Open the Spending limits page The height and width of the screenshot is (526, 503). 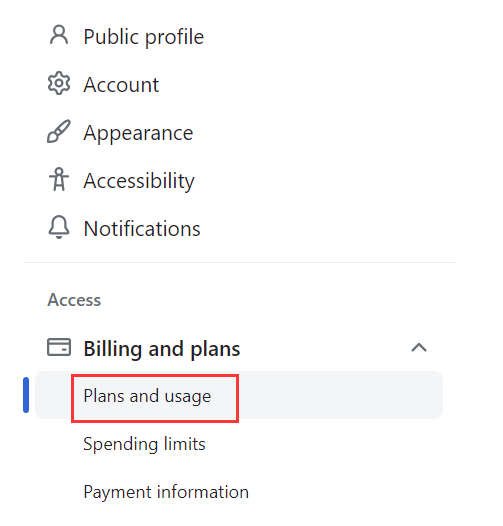[144, 444]
